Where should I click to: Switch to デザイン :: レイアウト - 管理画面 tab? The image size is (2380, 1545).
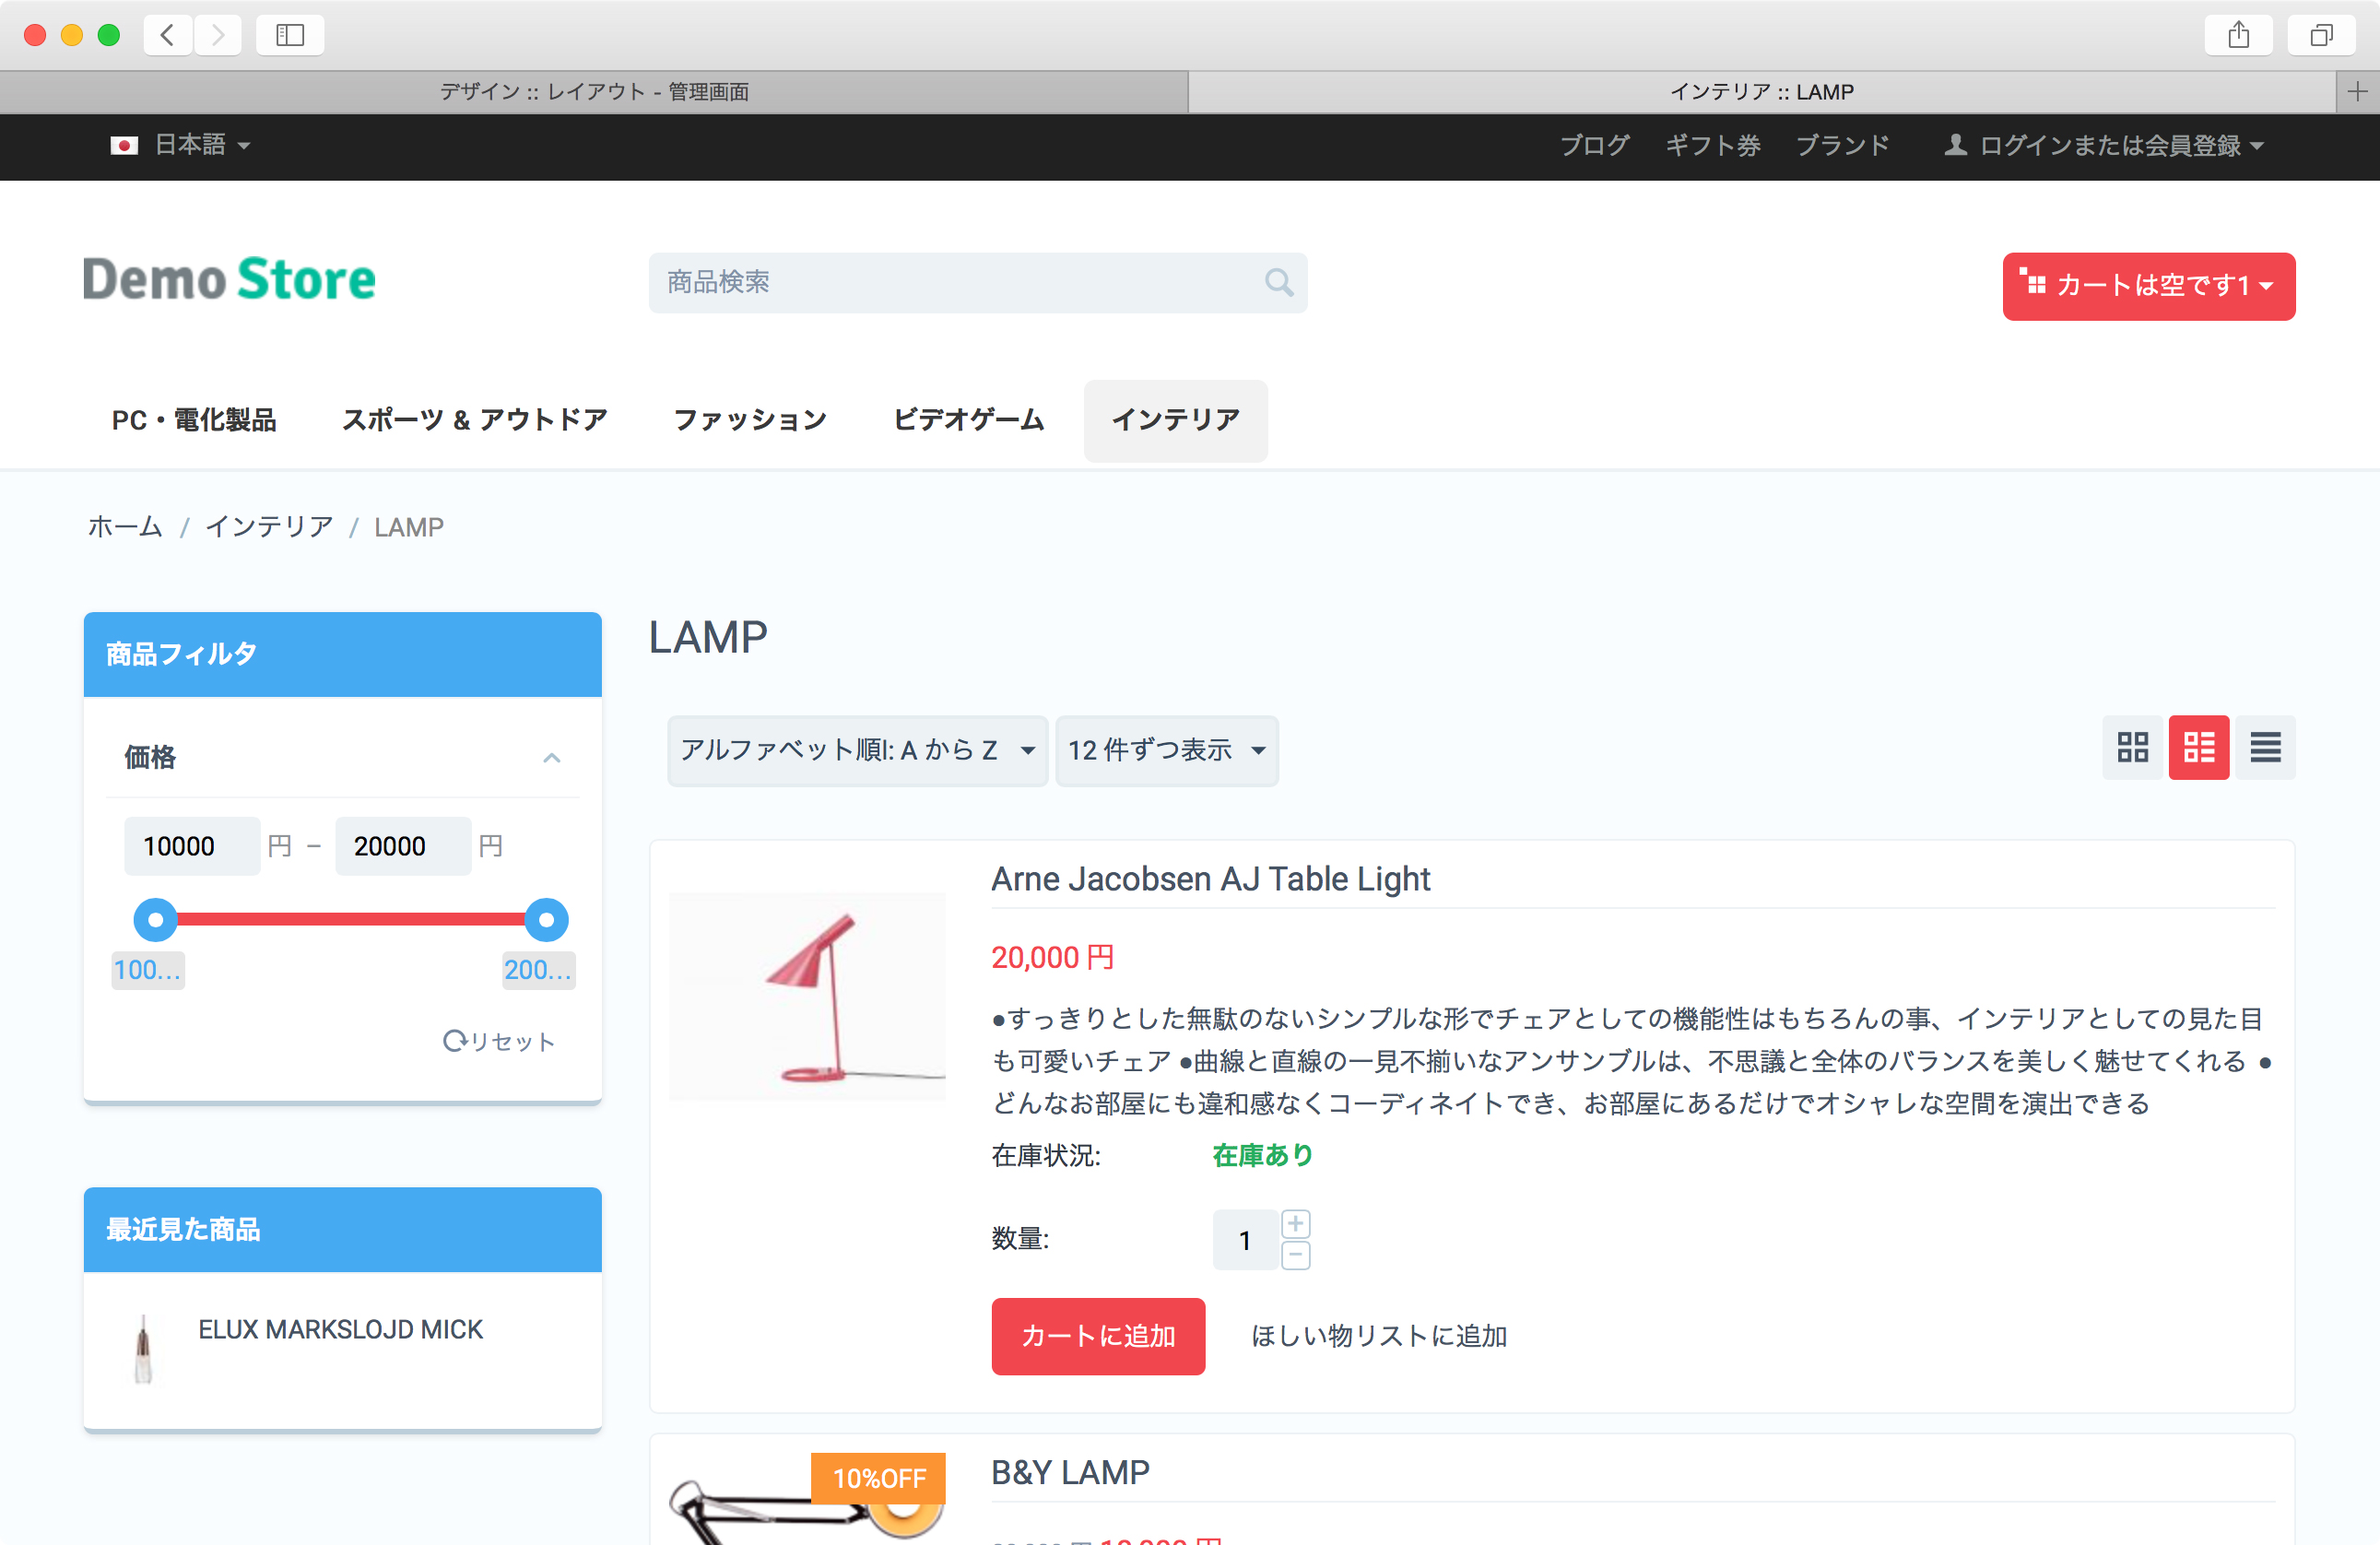coord(594,92)
